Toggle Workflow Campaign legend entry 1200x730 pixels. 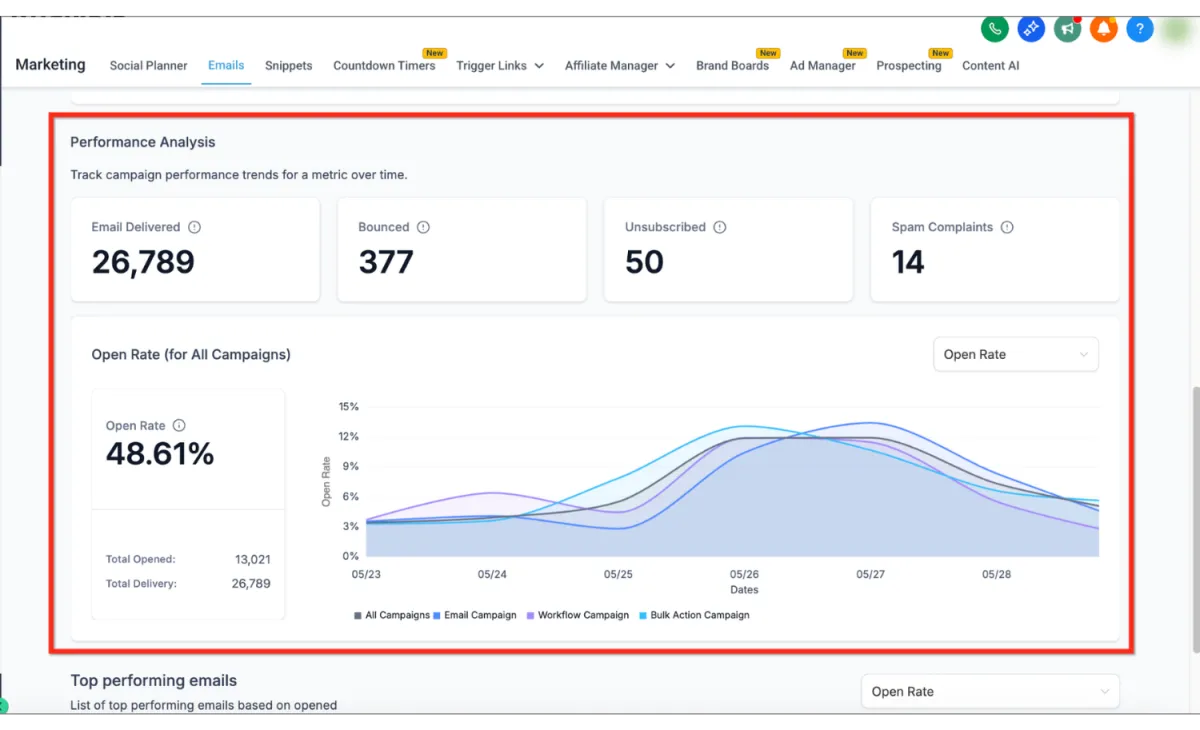[578, 615]
